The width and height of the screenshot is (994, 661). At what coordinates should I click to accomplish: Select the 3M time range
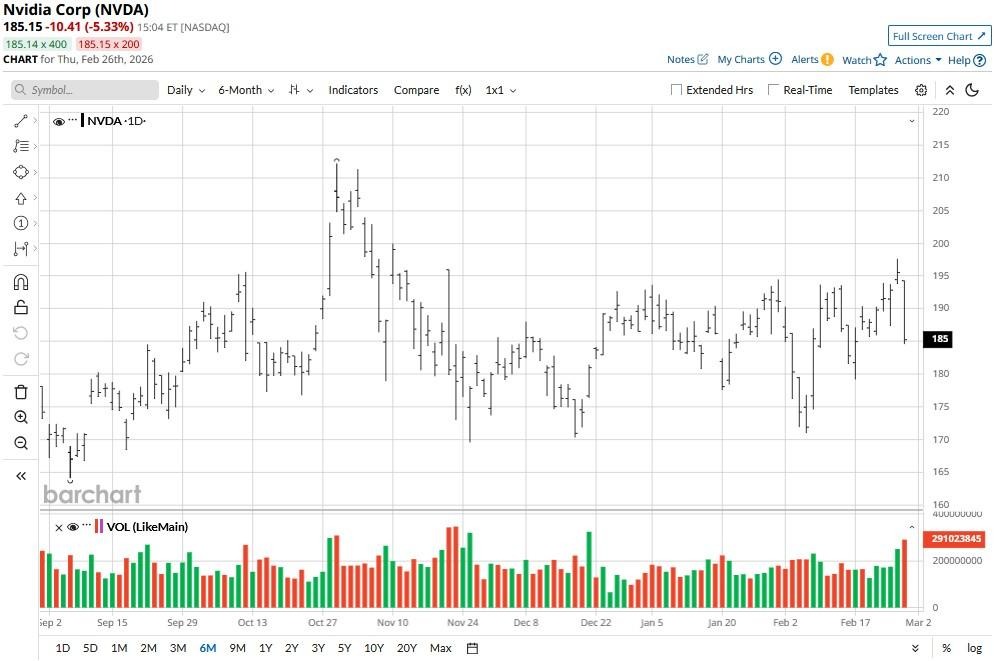click(x=178, y=648)
